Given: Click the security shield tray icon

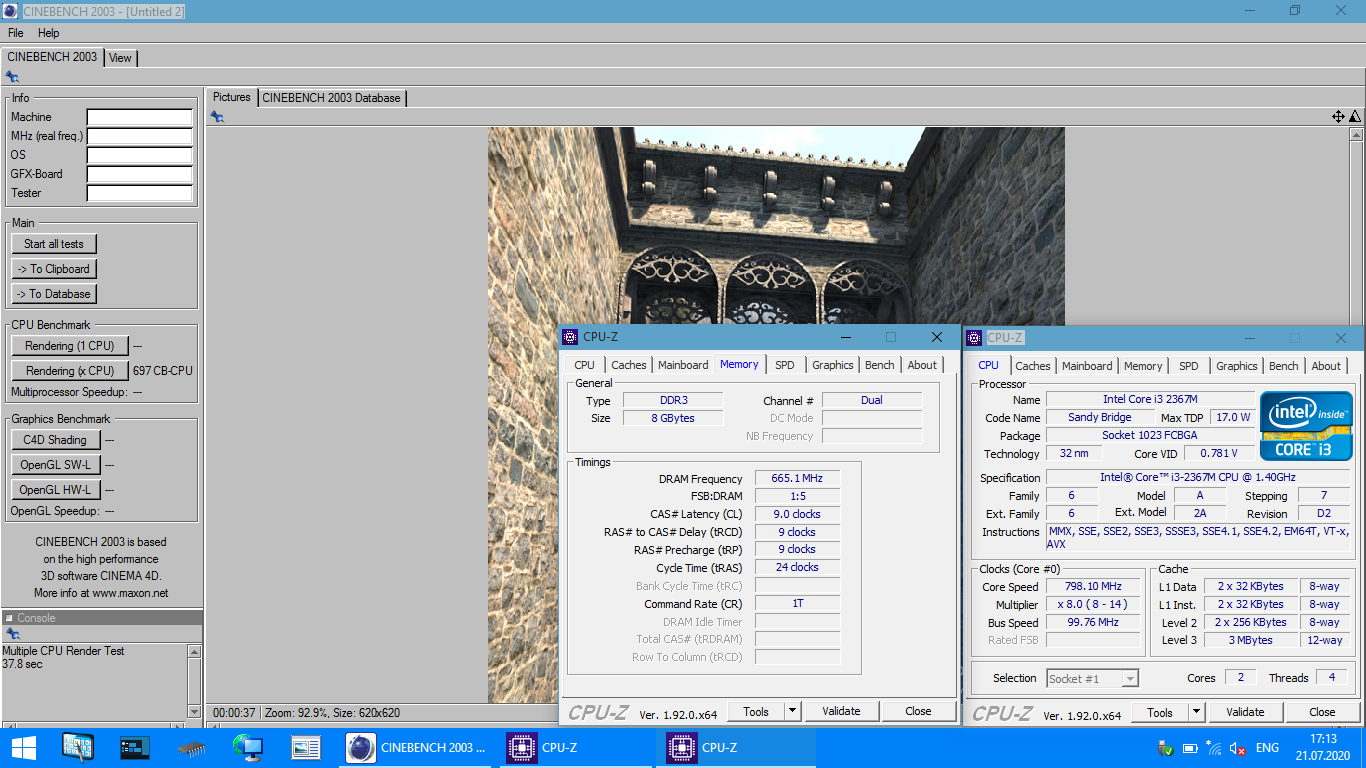Looking at the screenshot, I should 1165,748.
